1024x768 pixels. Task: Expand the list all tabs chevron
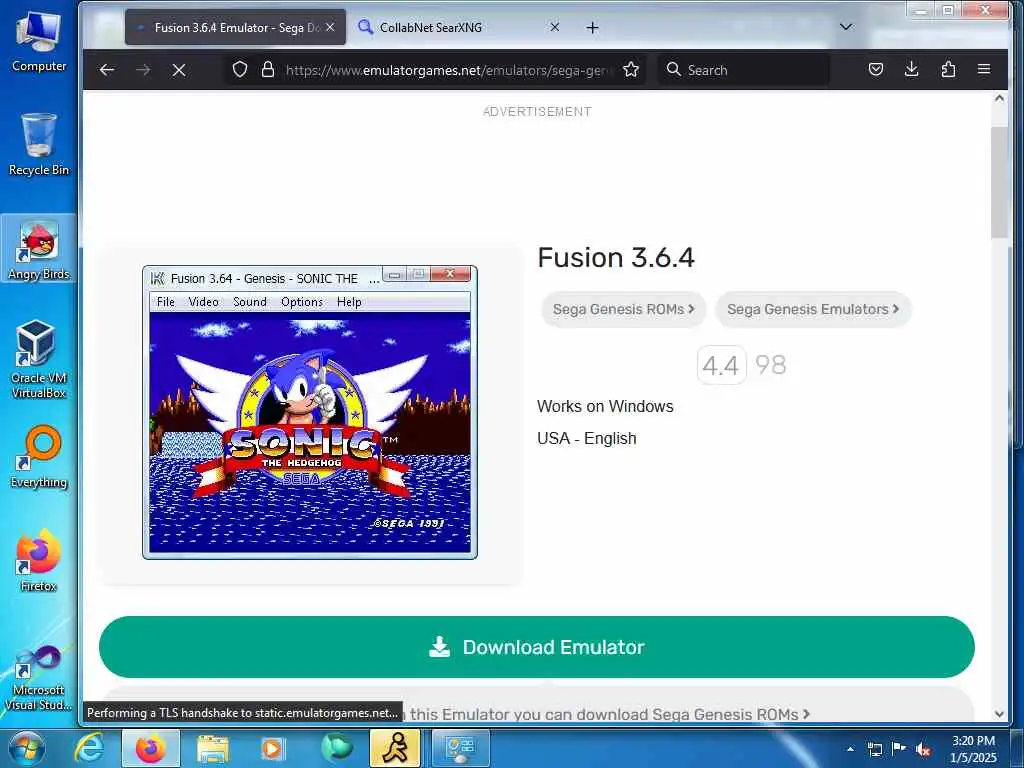(846, 27)
